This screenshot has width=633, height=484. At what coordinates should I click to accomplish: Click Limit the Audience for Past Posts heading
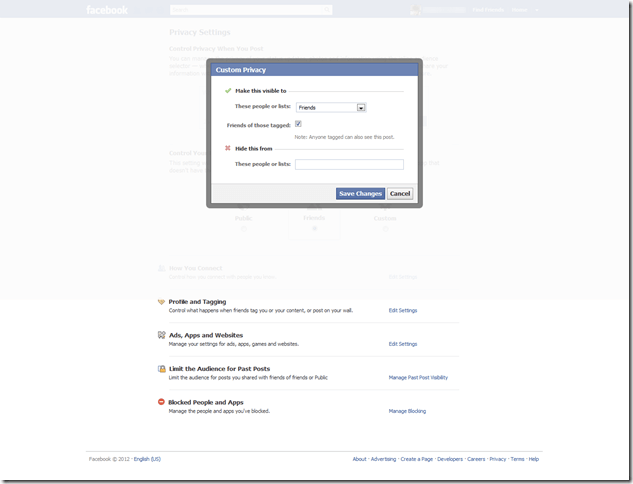219,369
